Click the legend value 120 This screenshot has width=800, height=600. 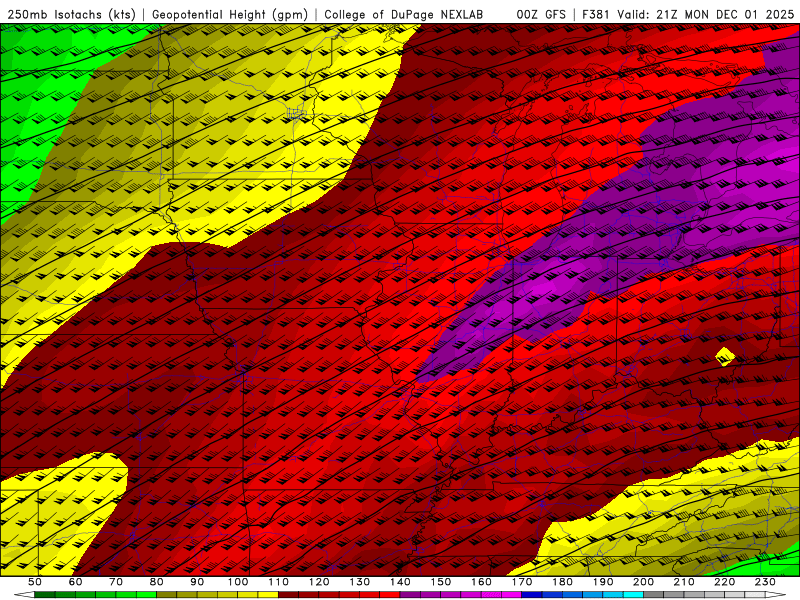click(x=319, y=582)
